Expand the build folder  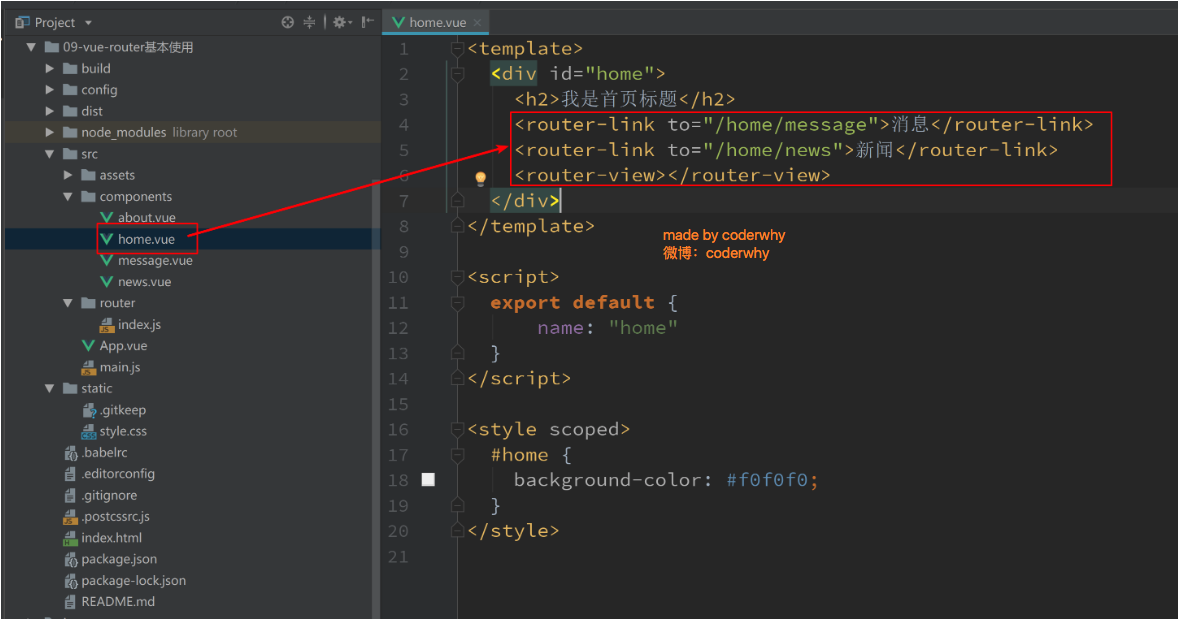(50, 68)
